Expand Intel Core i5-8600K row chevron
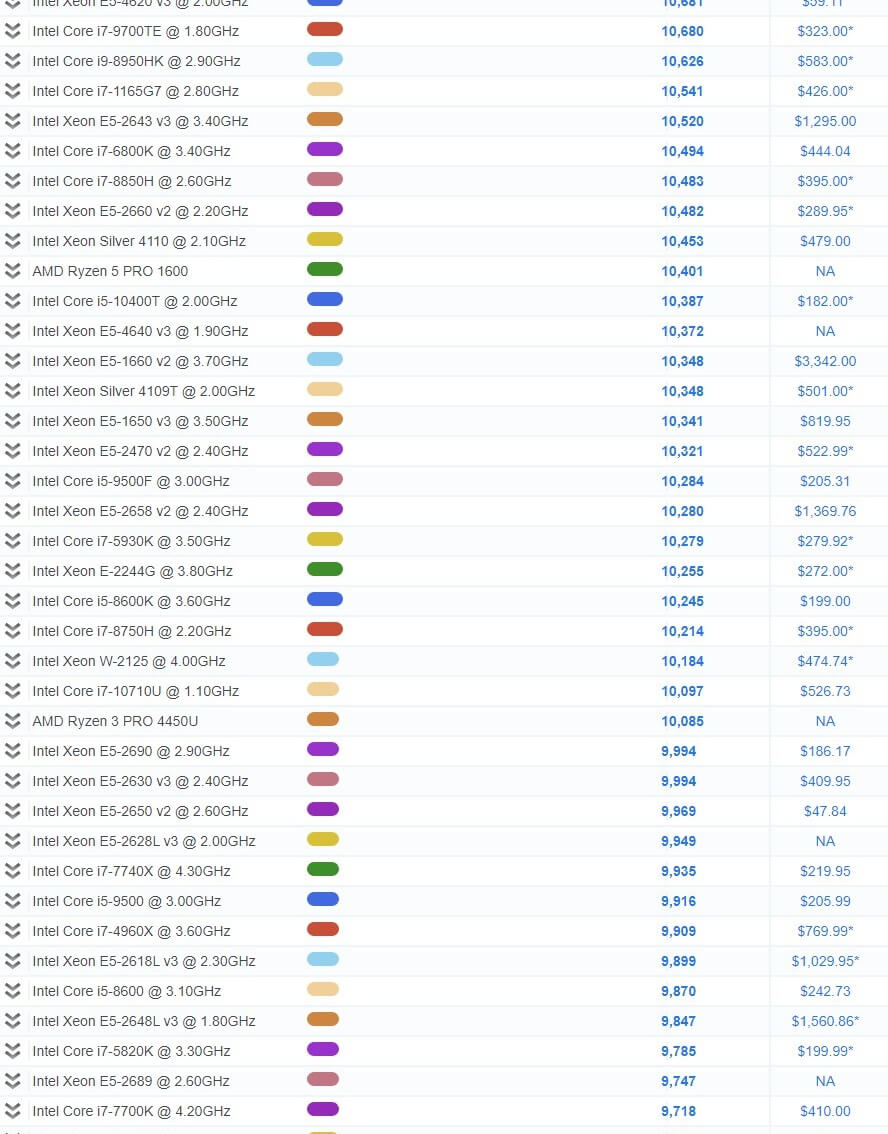Screen dimensions: 888x1134 pyautogui.click(x=12, y=601)
